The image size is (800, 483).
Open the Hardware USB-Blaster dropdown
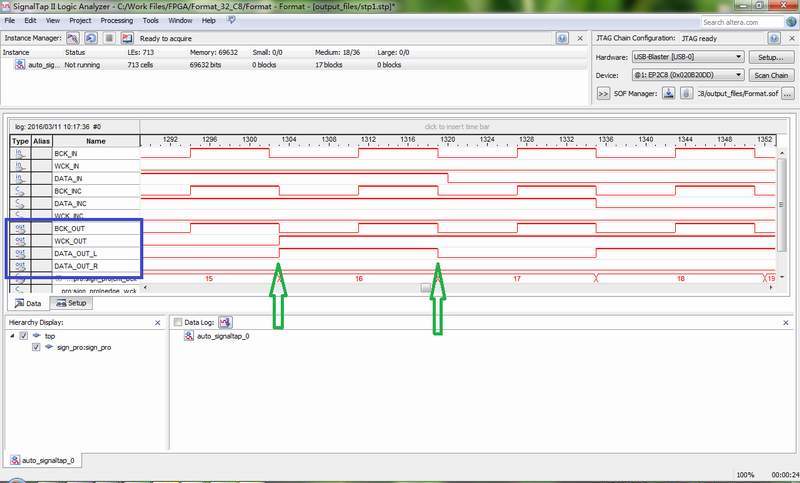688,57
